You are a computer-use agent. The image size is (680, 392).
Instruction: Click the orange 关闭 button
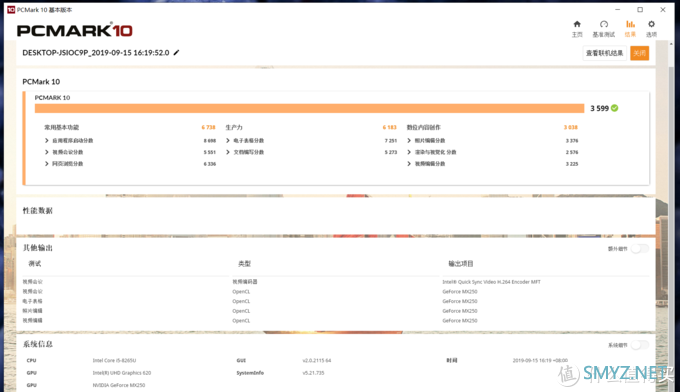tap(639, 53)
